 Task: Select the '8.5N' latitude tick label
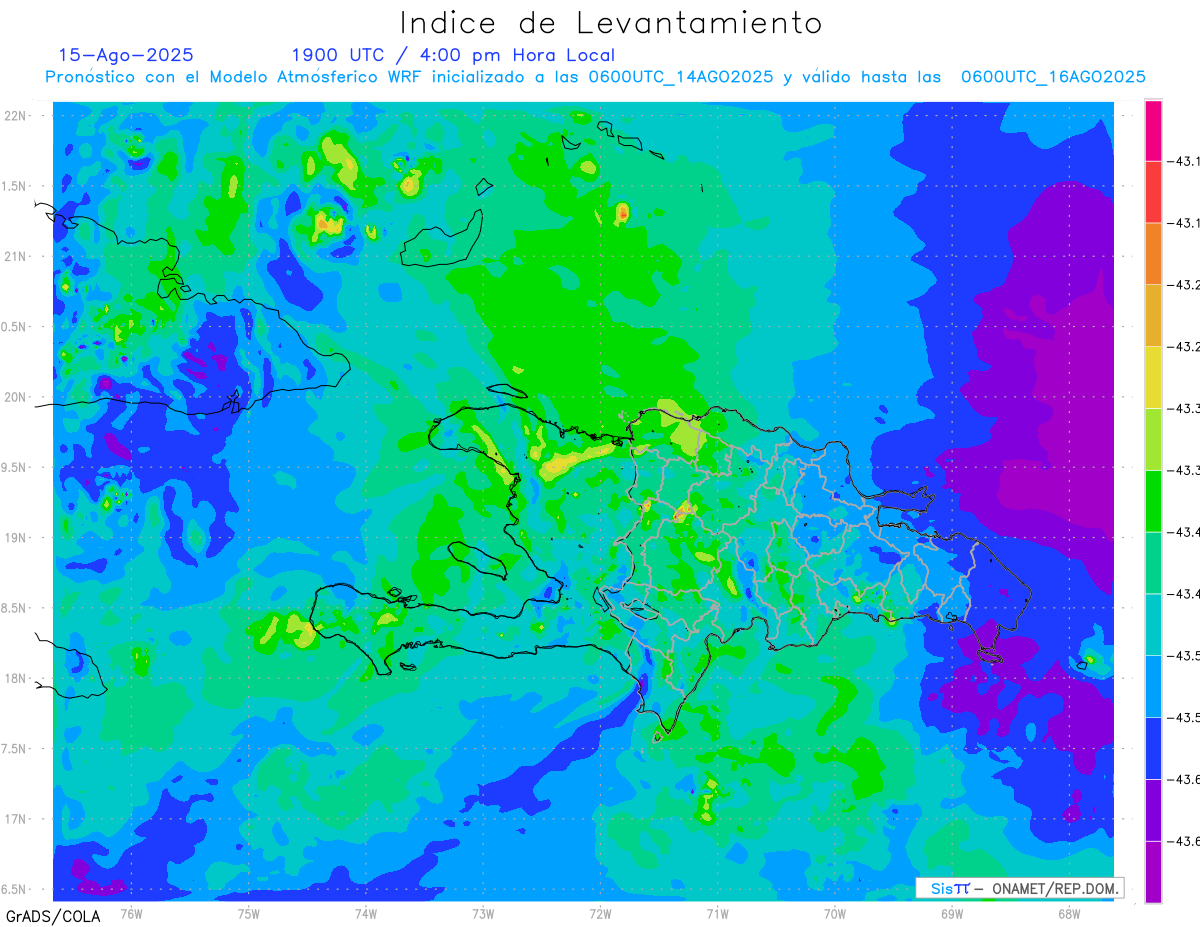point(15,608)
